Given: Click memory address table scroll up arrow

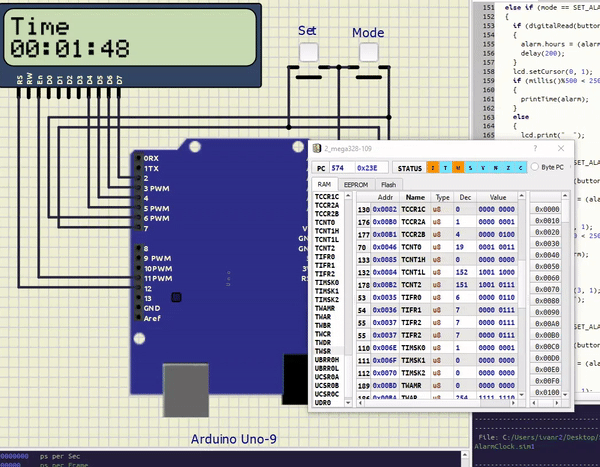Looking at the screenshot, I should [x=565, y=196].
